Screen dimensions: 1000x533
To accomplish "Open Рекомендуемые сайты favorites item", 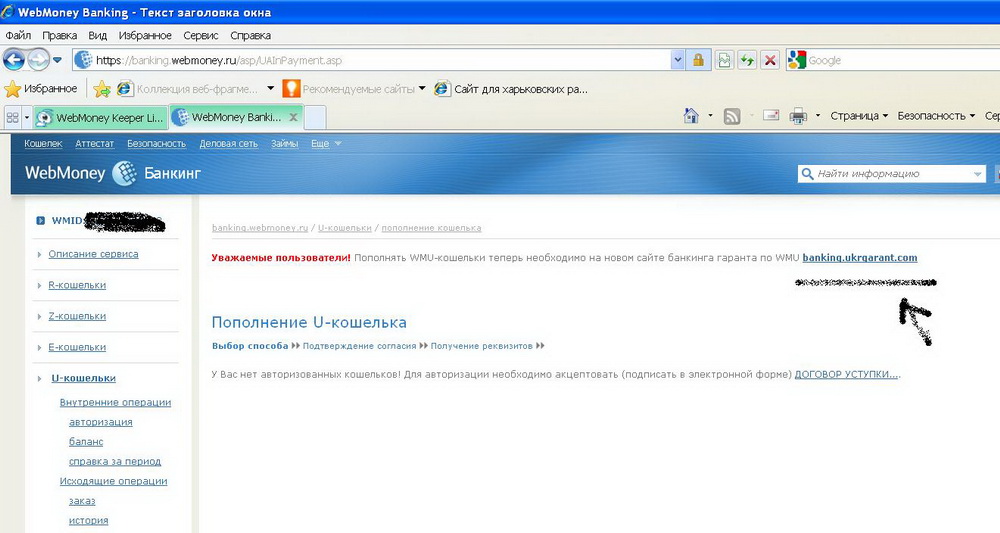I will pos(349,89).
